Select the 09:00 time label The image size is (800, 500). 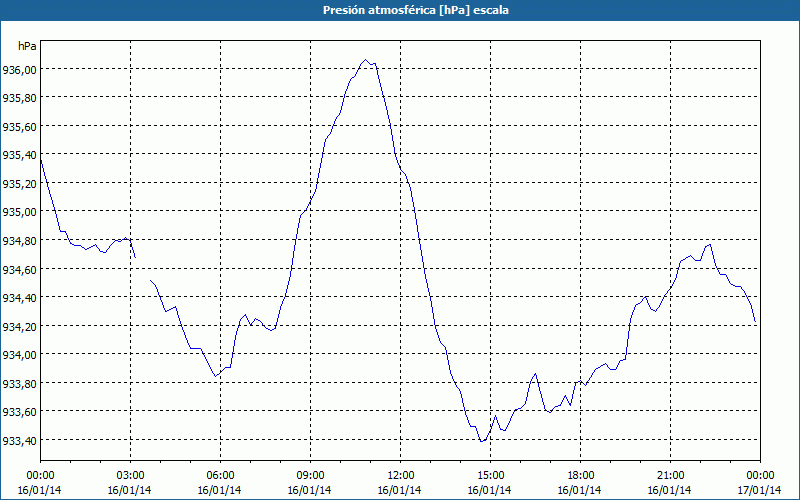click(x=310, y=476)
